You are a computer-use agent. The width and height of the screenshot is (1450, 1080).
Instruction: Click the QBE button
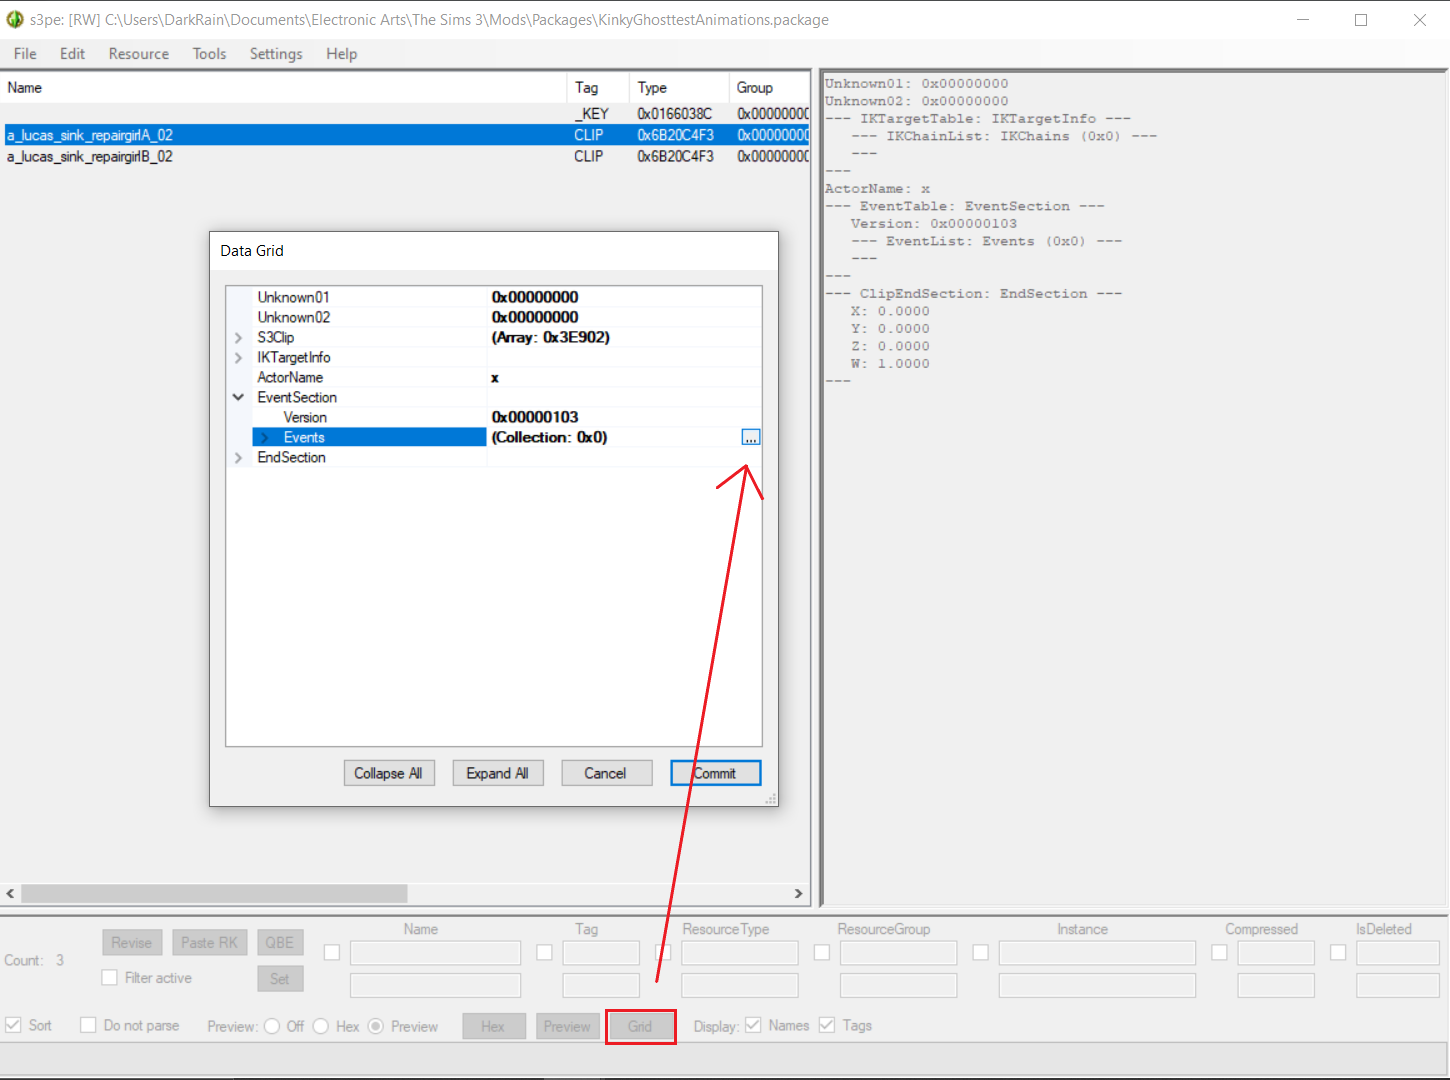(x=280, y=942)
